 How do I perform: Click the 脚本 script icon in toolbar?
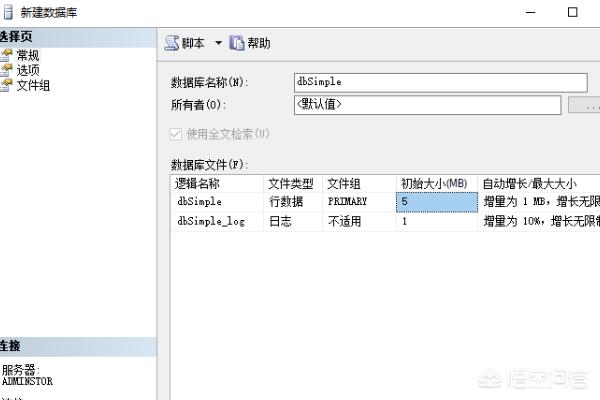click(x=171, y=43)
